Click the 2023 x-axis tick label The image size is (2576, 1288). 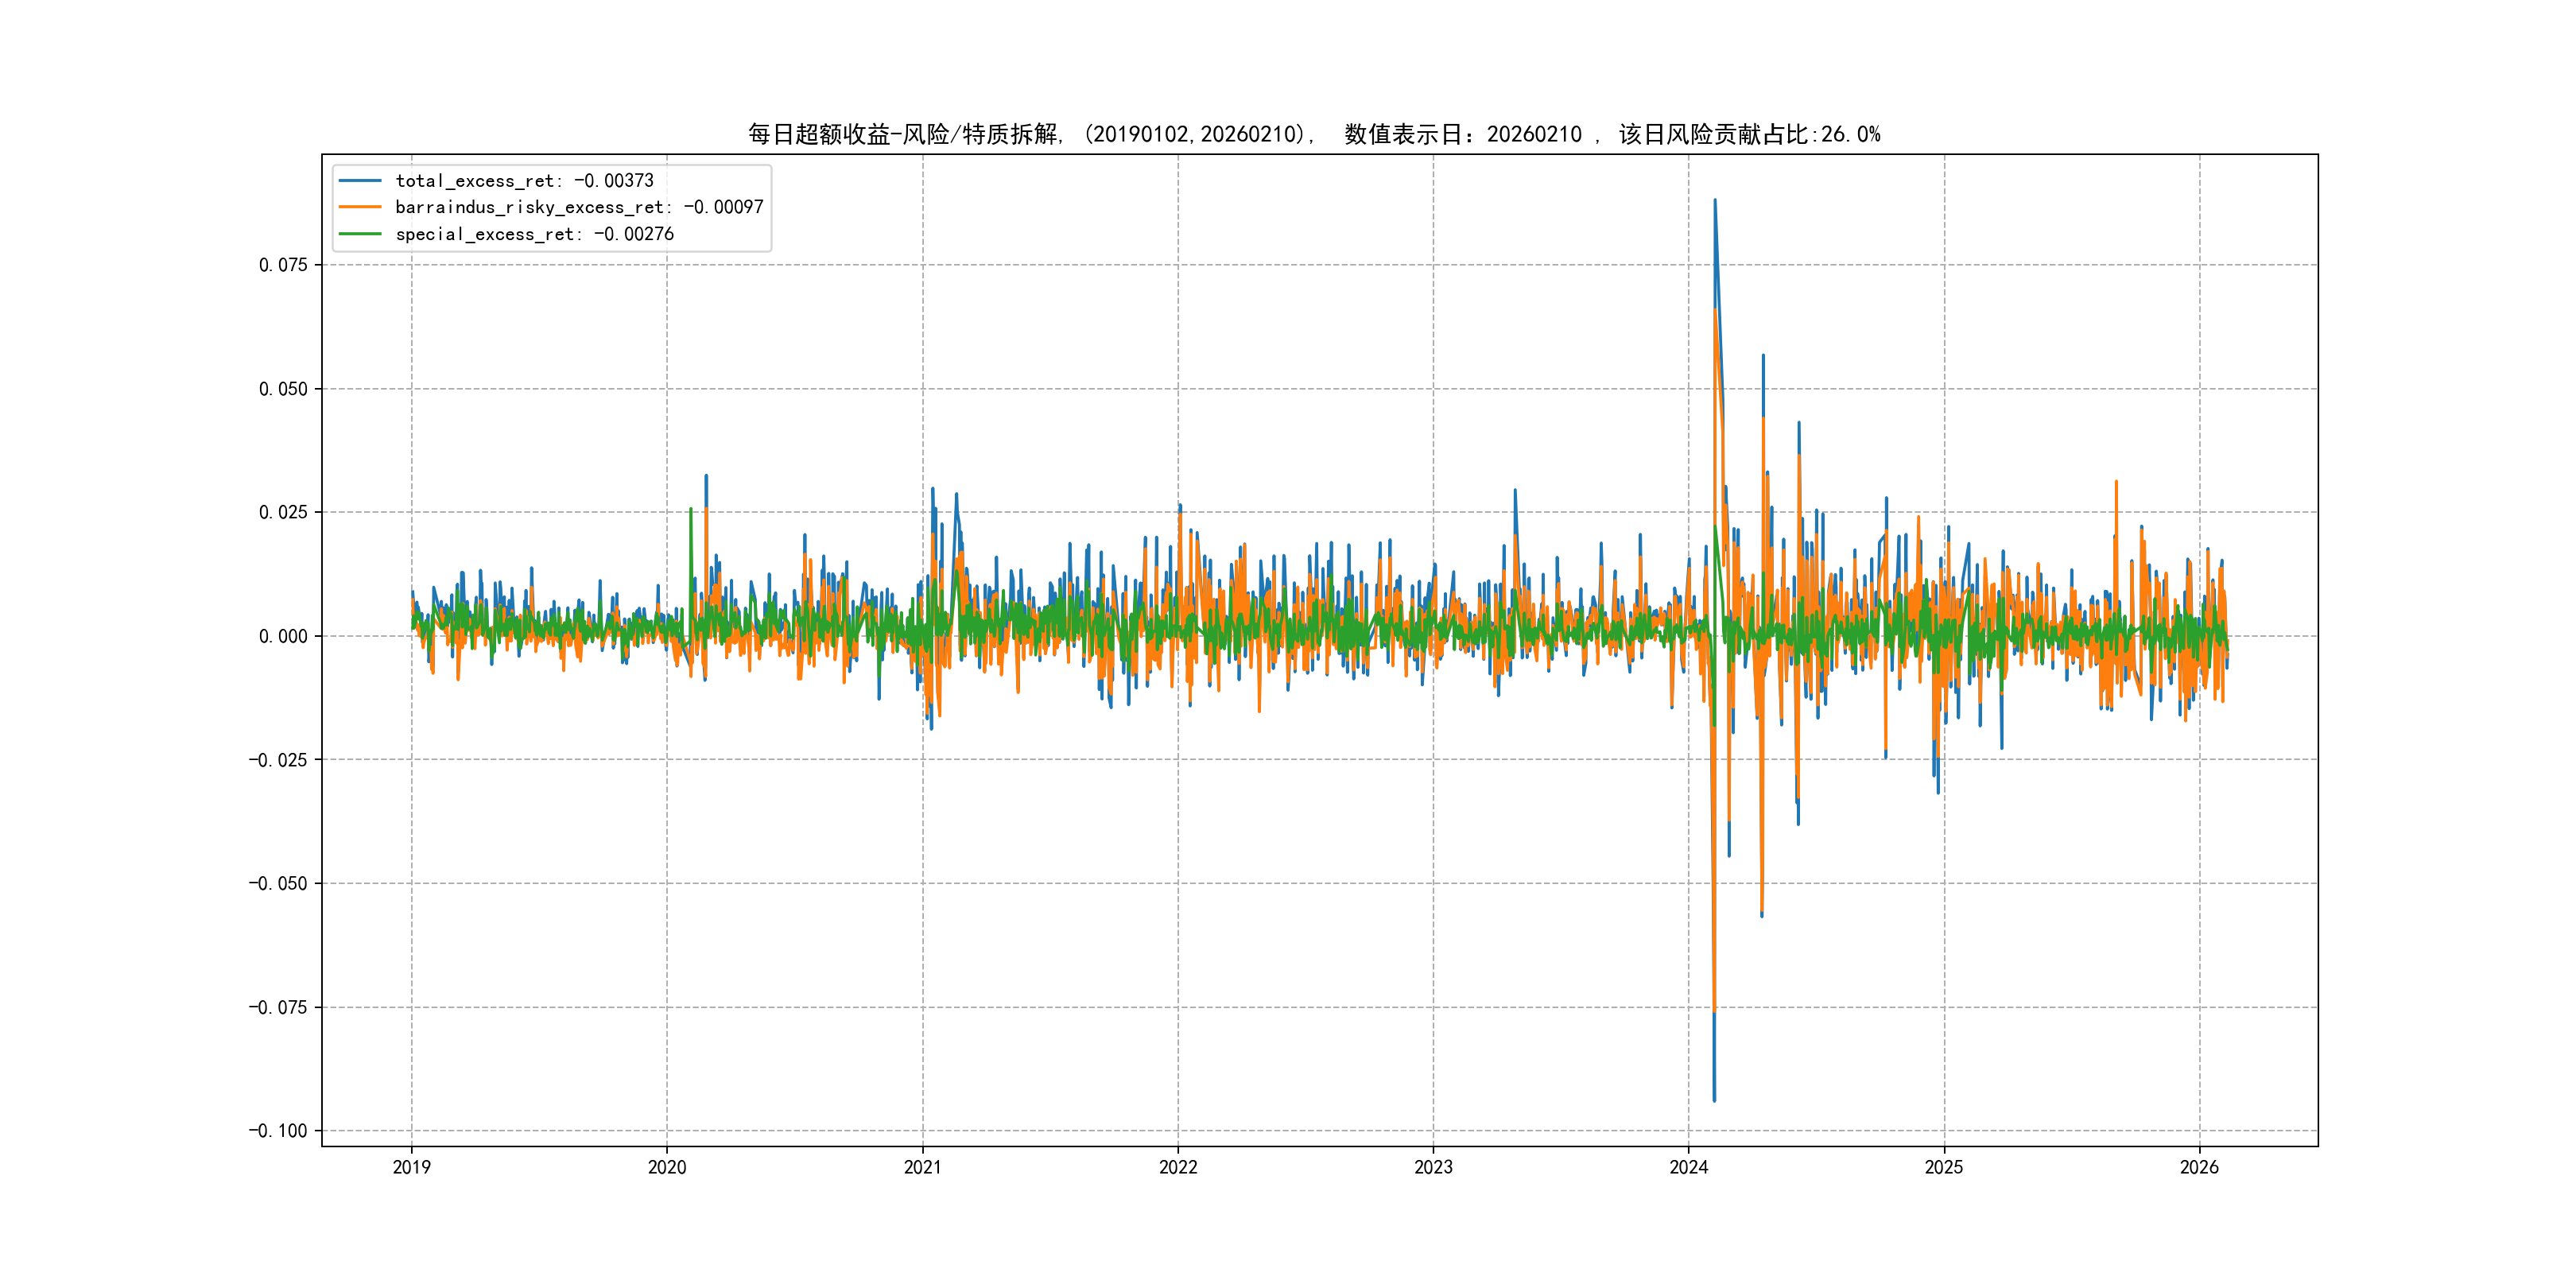click(1433, 1167)
